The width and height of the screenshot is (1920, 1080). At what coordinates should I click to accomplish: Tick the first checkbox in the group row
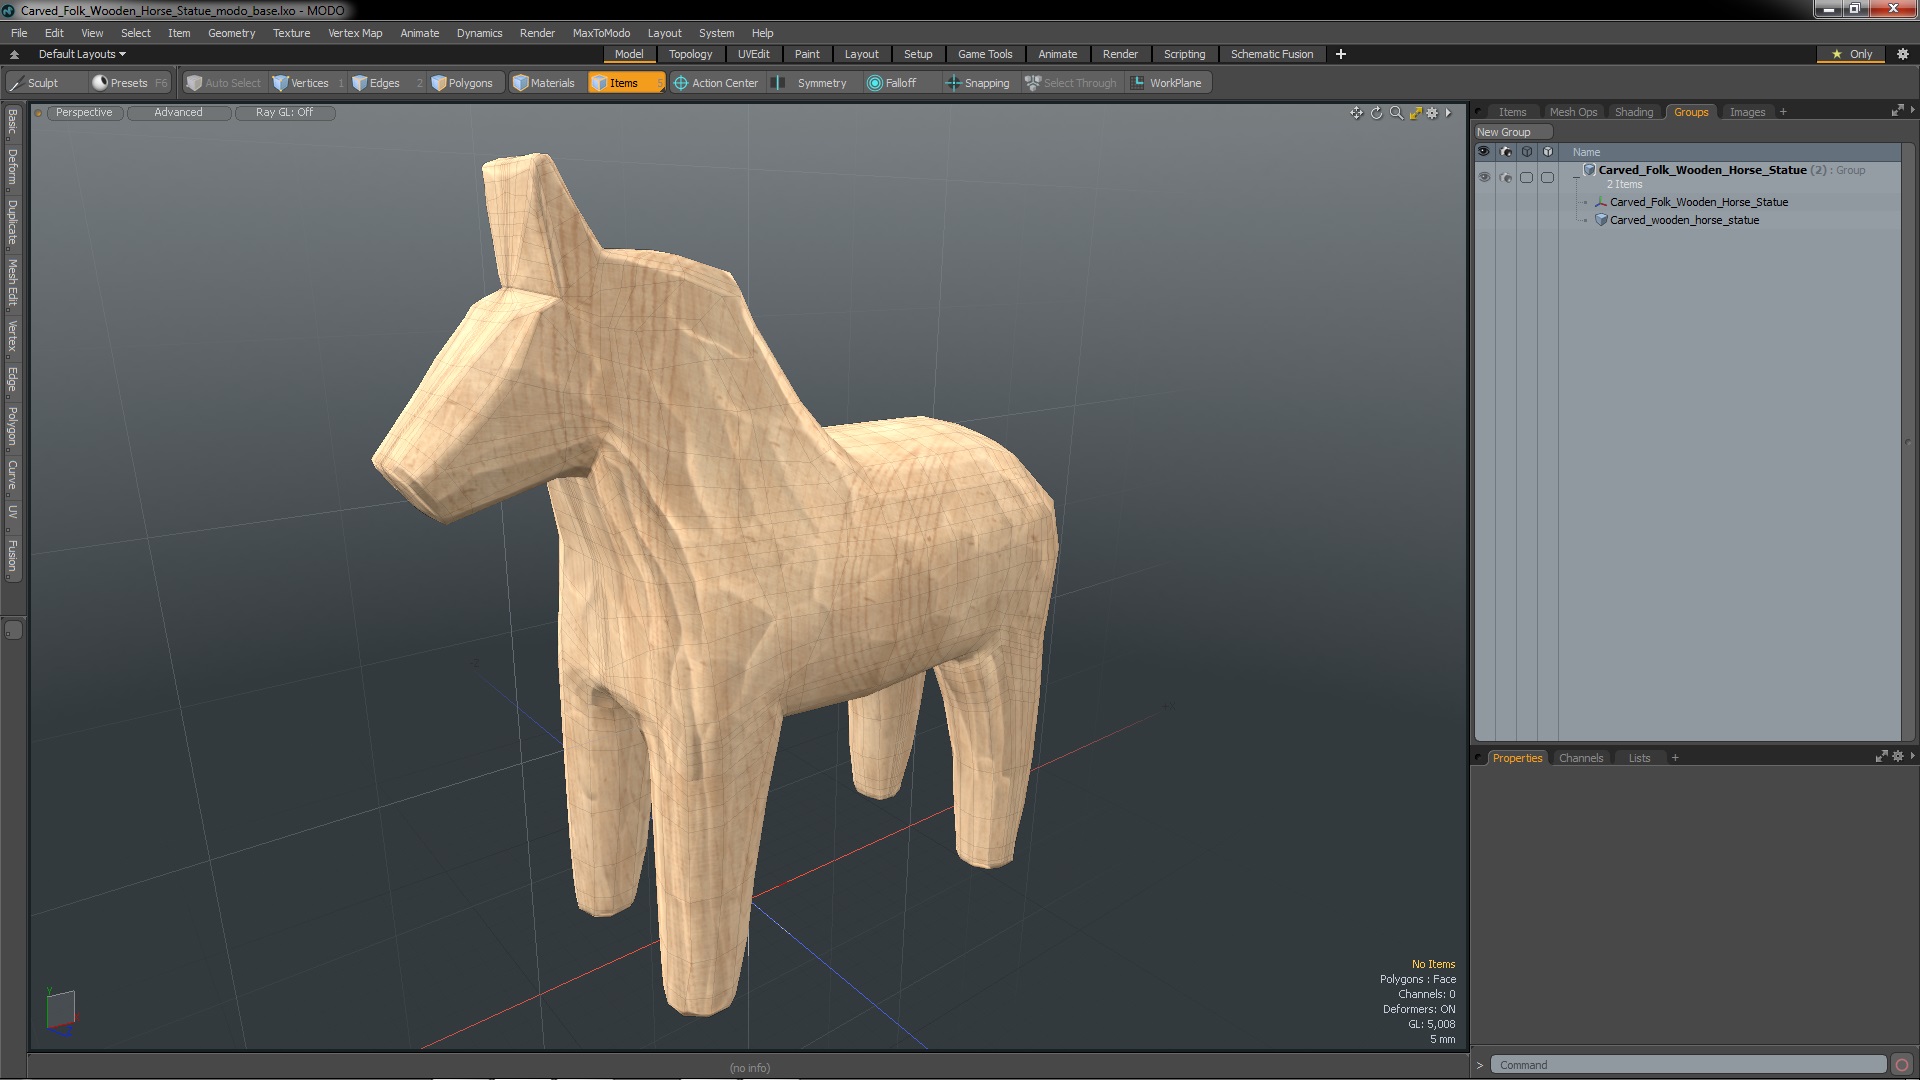point(1526,177)
